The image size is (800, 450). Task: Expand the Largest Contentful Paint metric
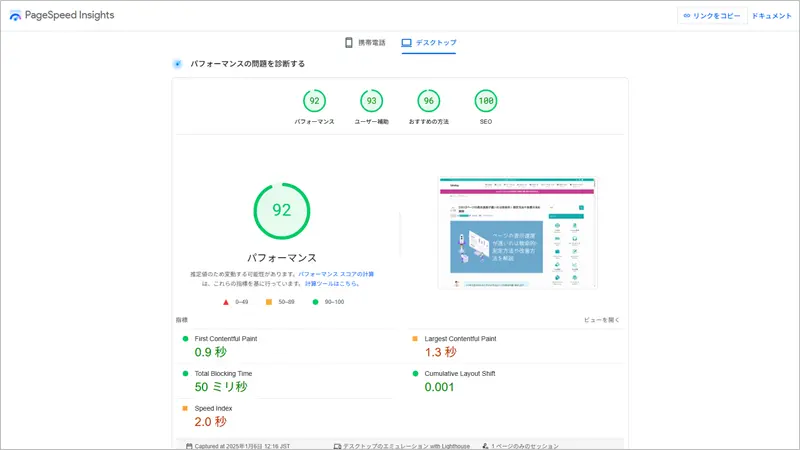click(460, 339)
